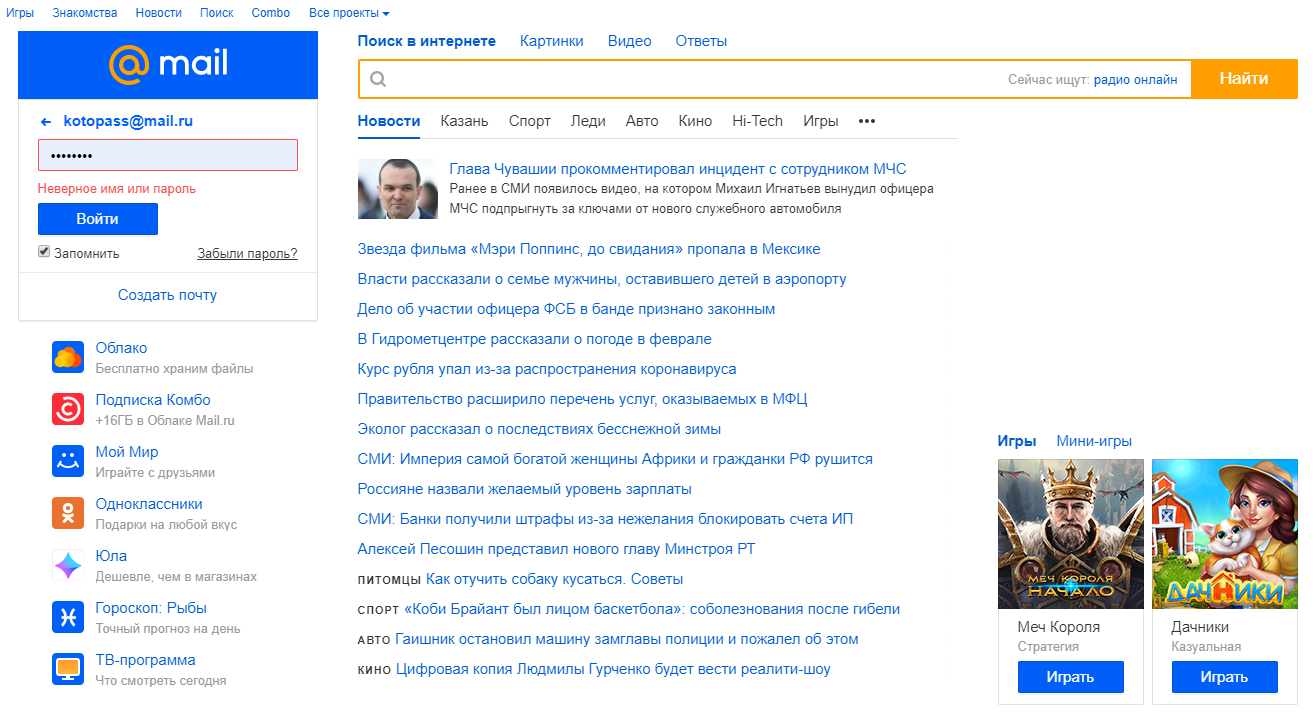This screenshot has height=727, width=1316.
Task: Open headline Россияне назвали желаемый уровень зарплаты
Action: 525,489
